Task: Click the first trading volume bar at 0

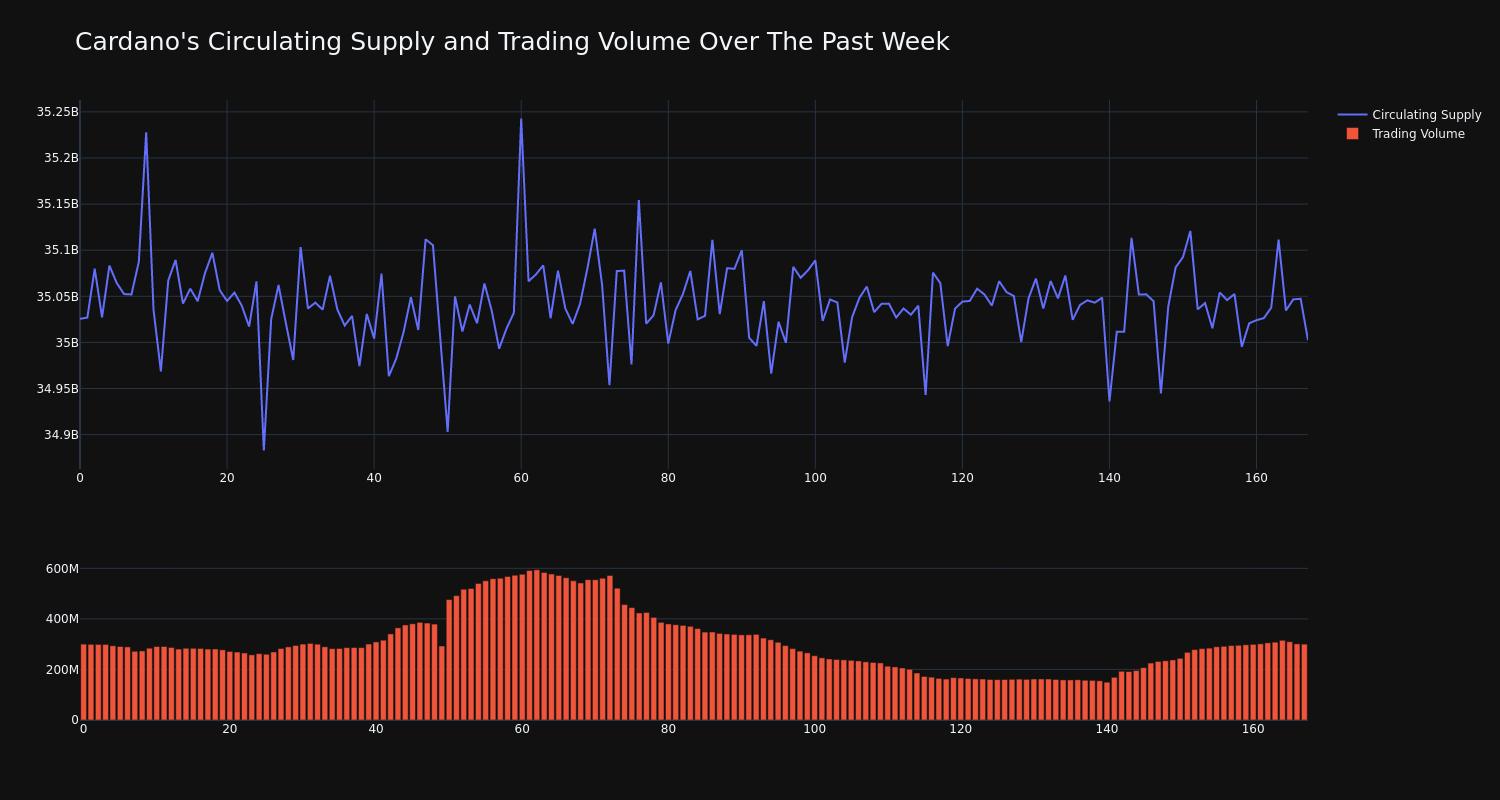Action: [83, 682]
